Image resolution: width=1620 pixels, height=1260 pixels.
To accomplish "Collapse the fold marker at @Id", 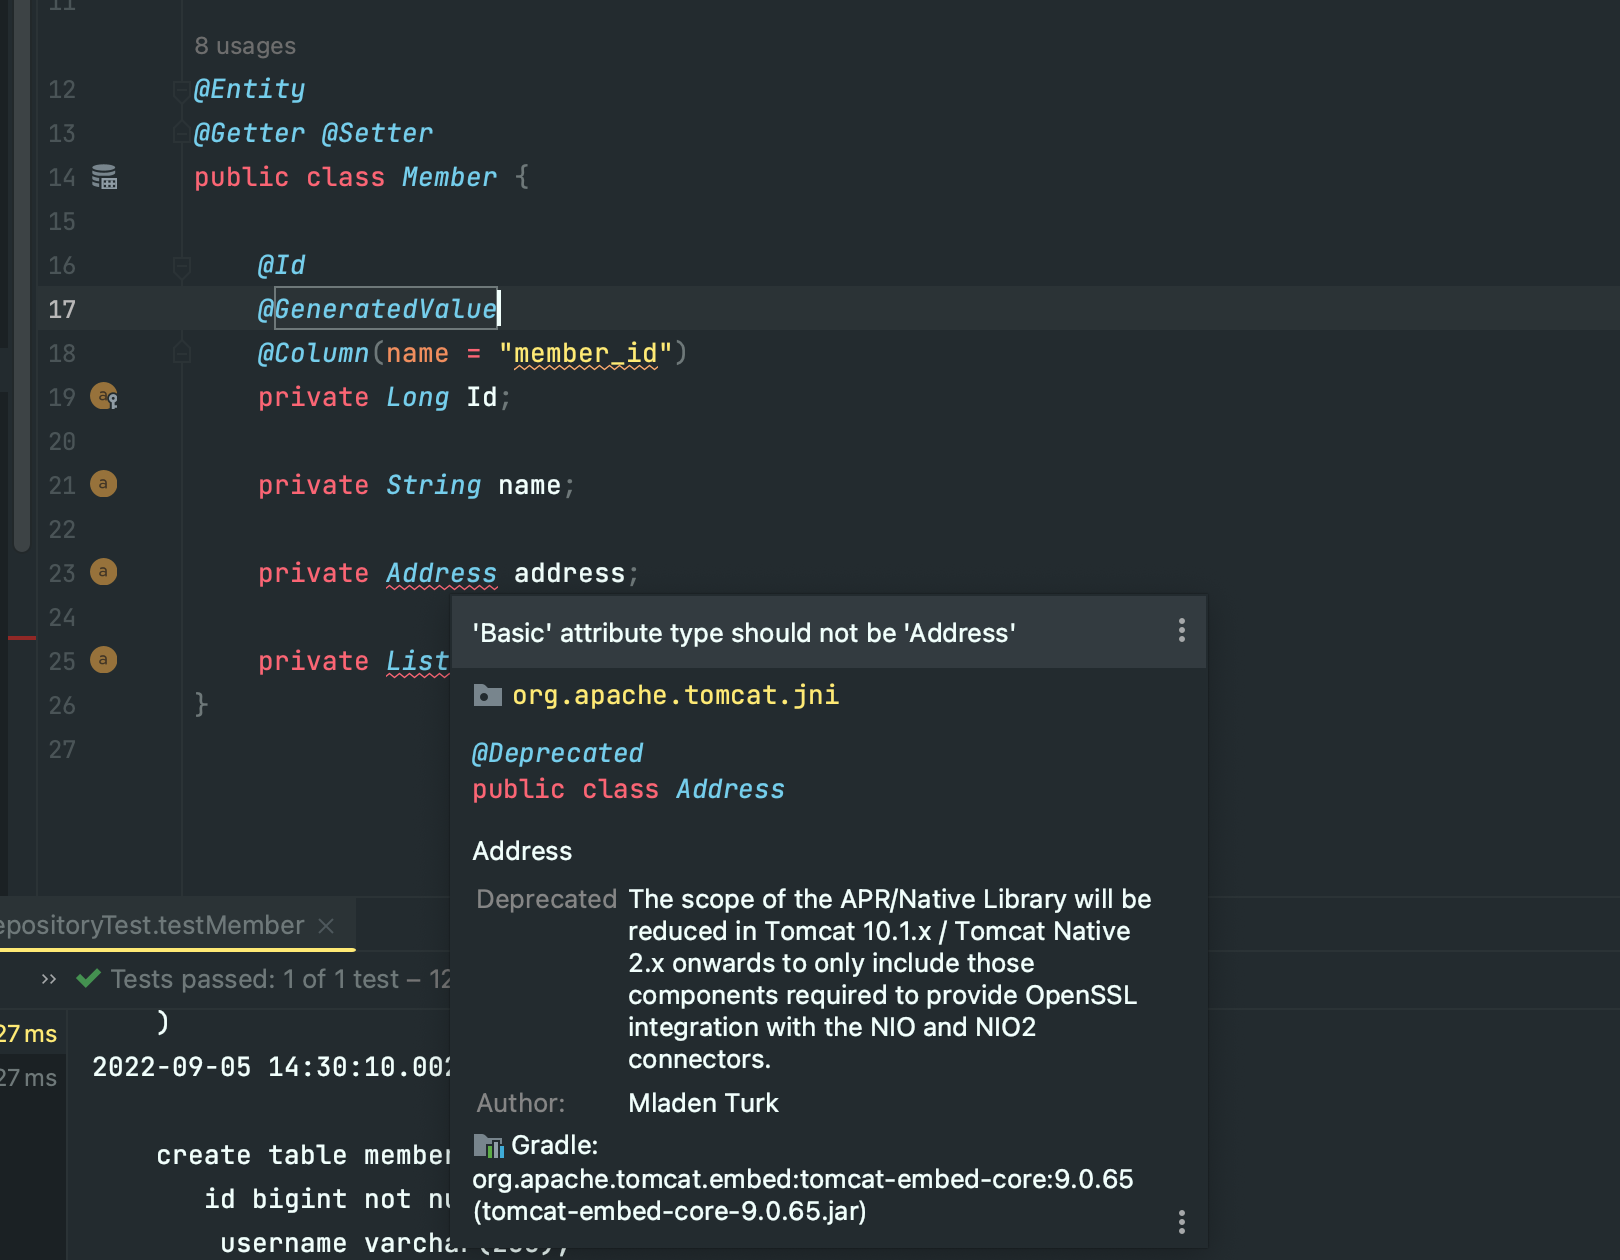I will (182, 266).
